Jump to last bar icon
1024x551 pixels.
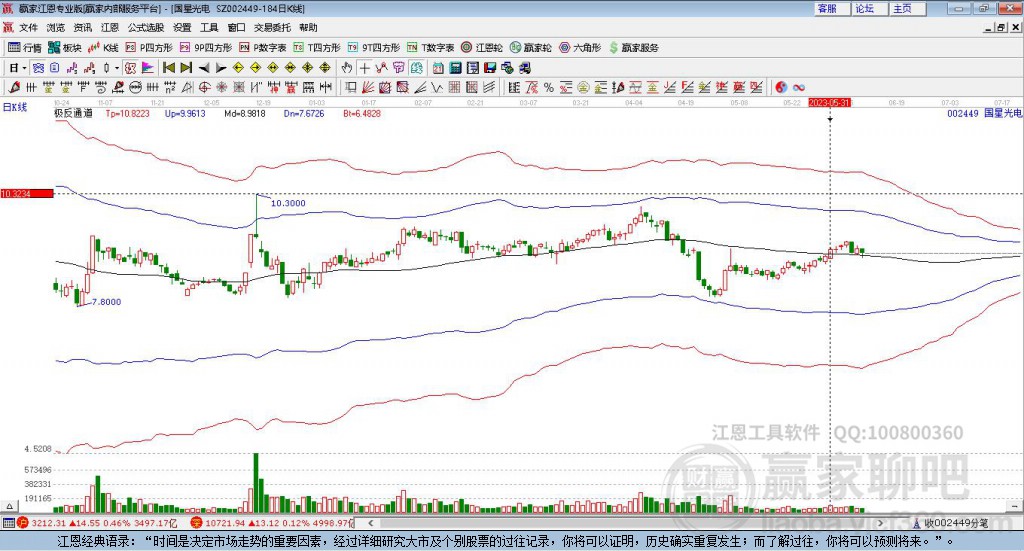click(186, 68)
